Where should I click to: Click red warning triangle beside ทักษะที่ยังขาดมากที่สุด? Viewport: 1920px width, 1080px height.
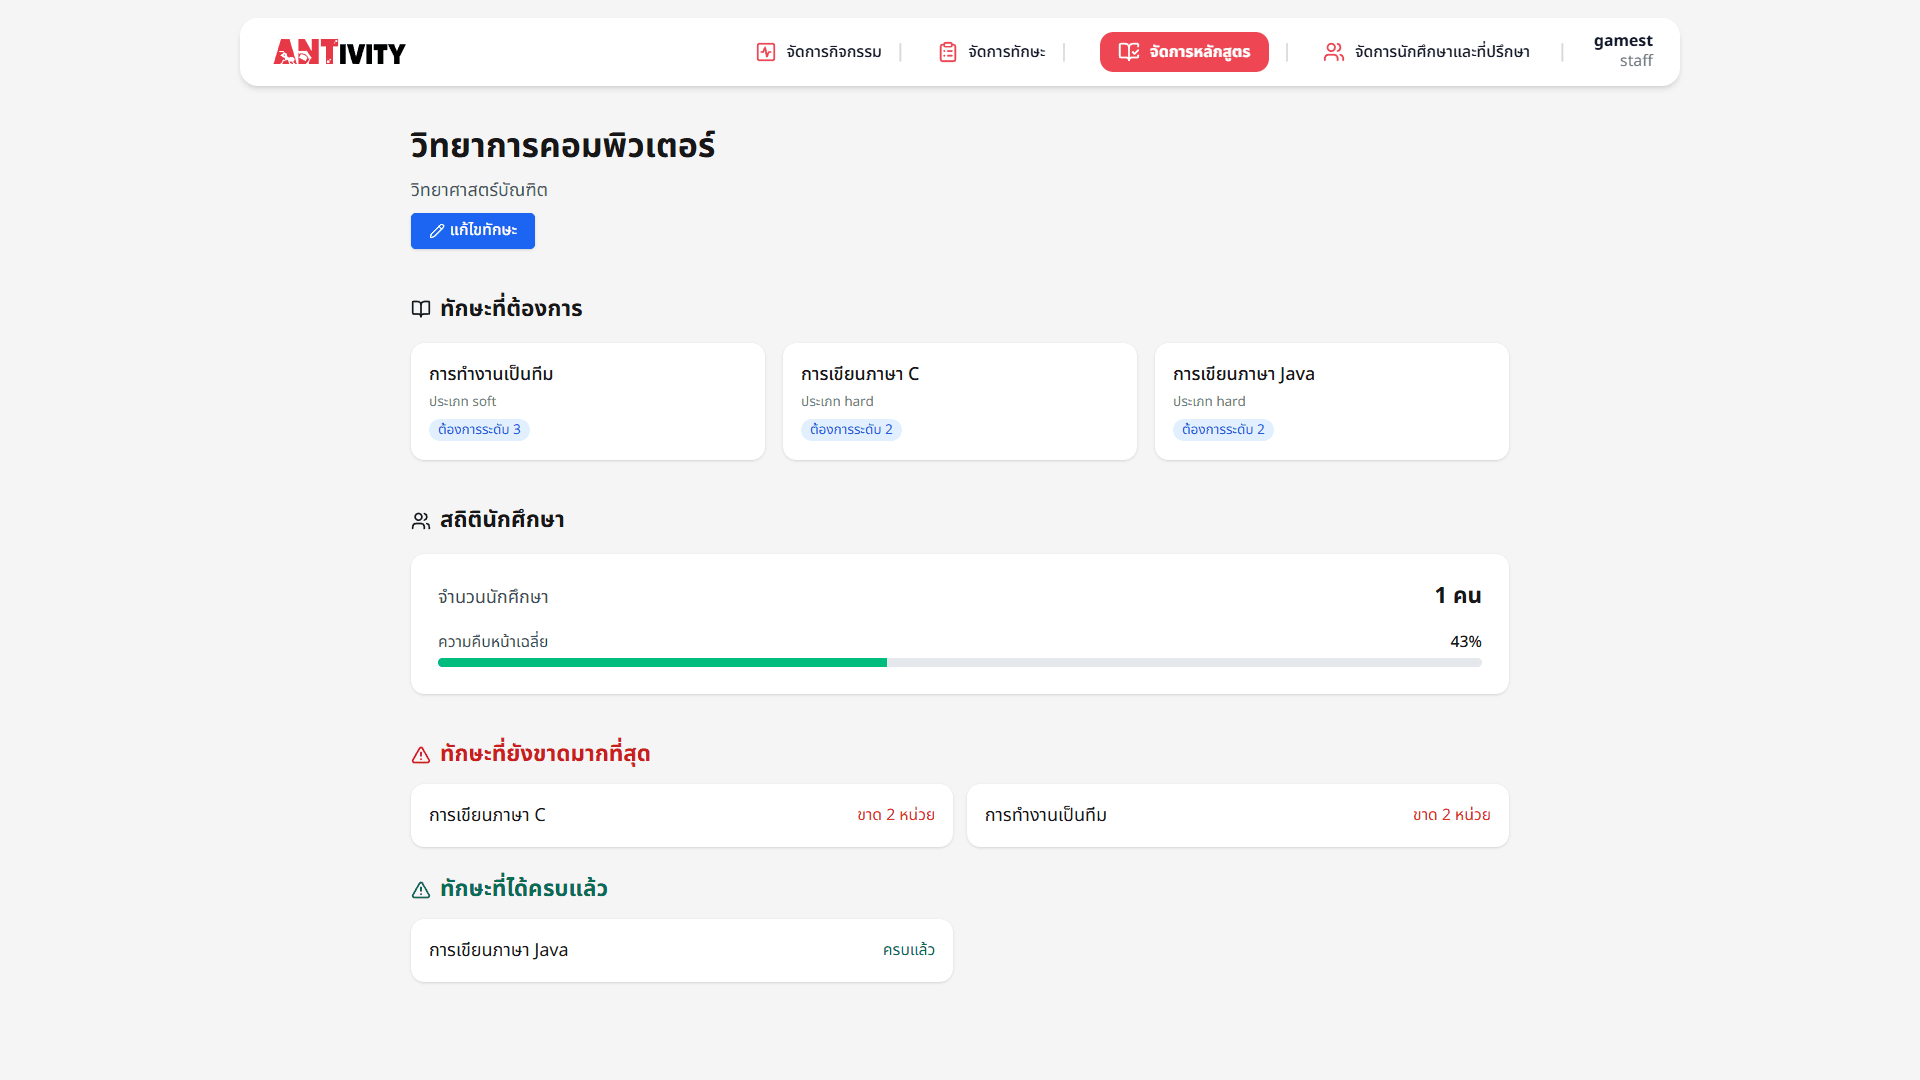pos(421,755)
